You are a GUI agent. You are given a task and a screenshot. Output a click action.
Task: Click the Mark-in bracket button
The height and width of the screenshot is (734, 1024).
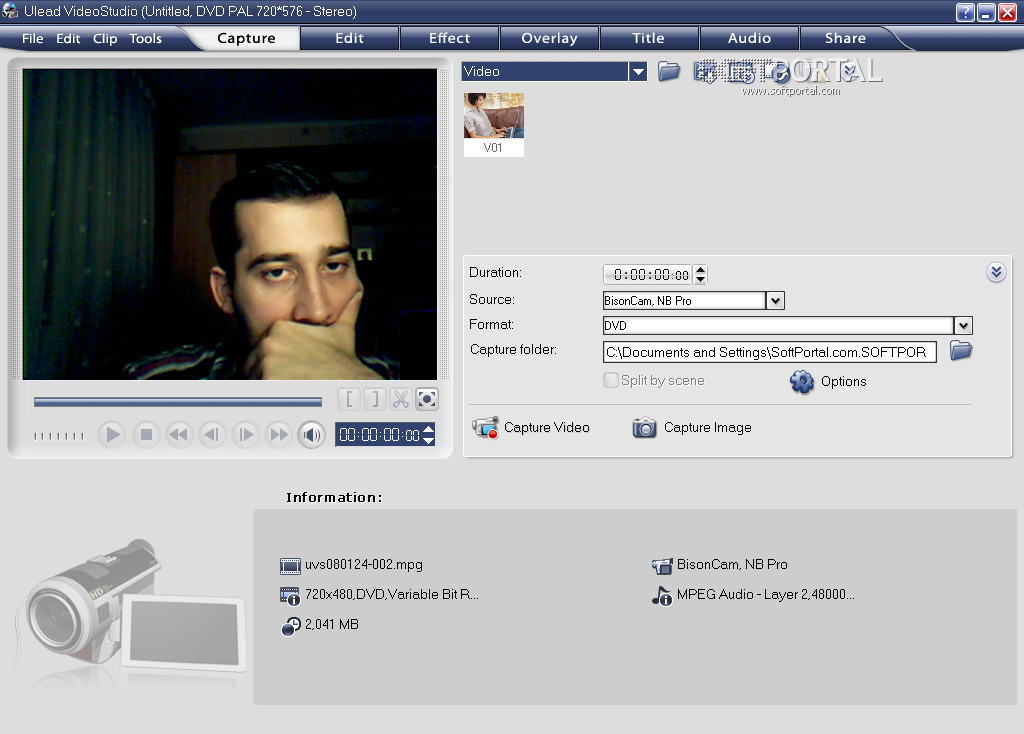coord(349,399)
